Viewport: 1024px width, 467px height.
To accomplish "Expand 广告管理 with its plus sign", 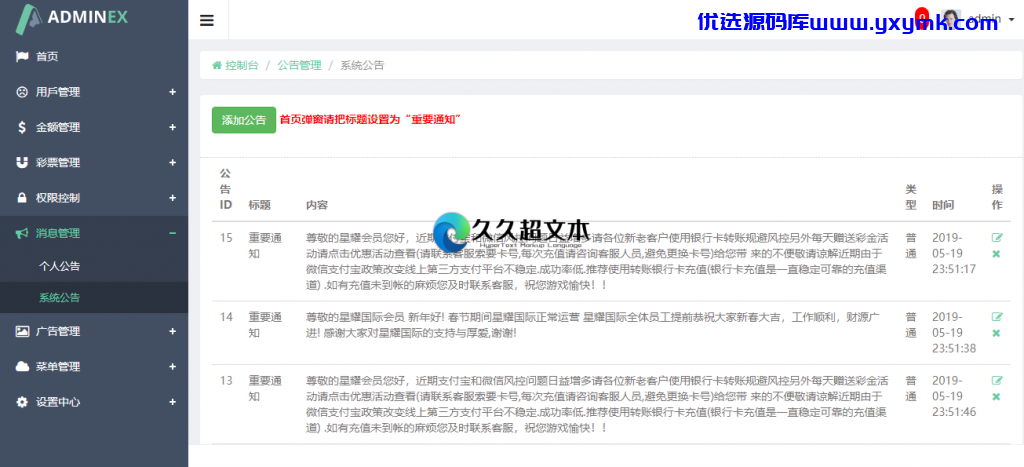I will click(x=172, y=331).
